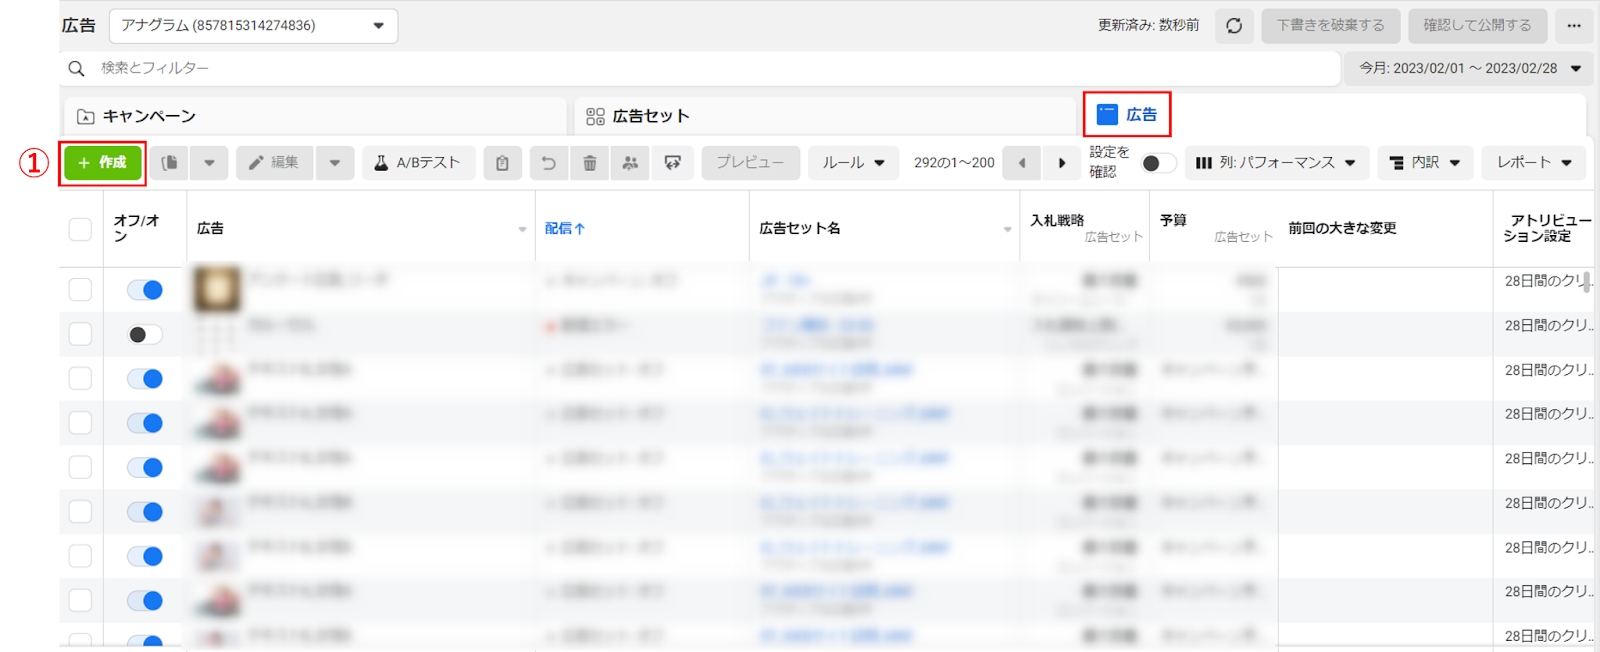The width and height of the screenshot is (1600, 652).
Task: Click the undo arrow icon
Action: click(548, 163)
